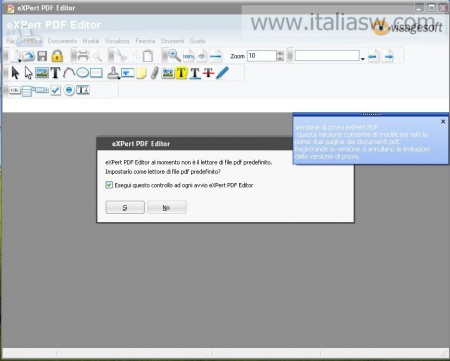This screenshot has height=361, width=450.
Task: Add a list box form field
Action: click(x=27, y=91)
